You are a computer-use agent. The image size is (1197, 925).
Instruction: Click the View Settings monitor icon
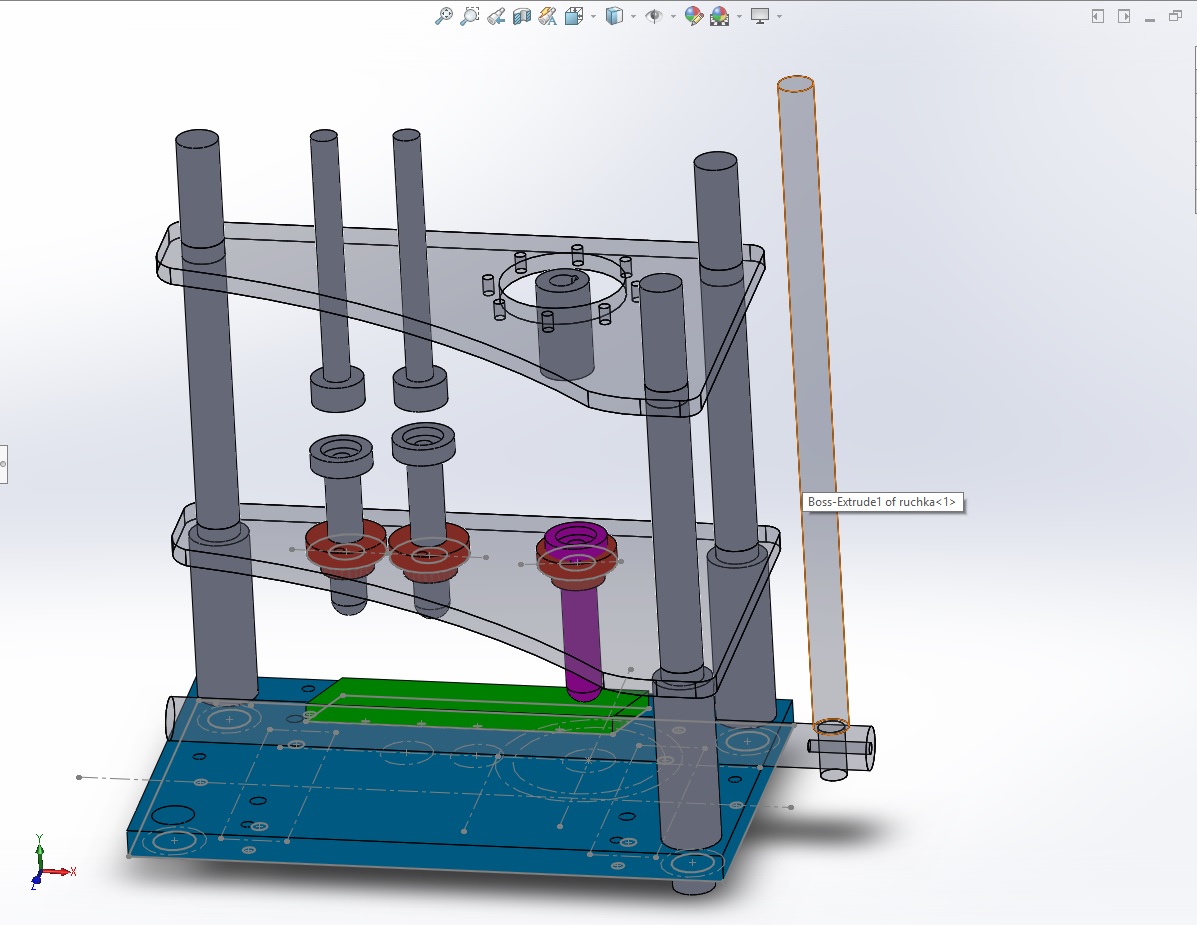click(x=761, y=16)
